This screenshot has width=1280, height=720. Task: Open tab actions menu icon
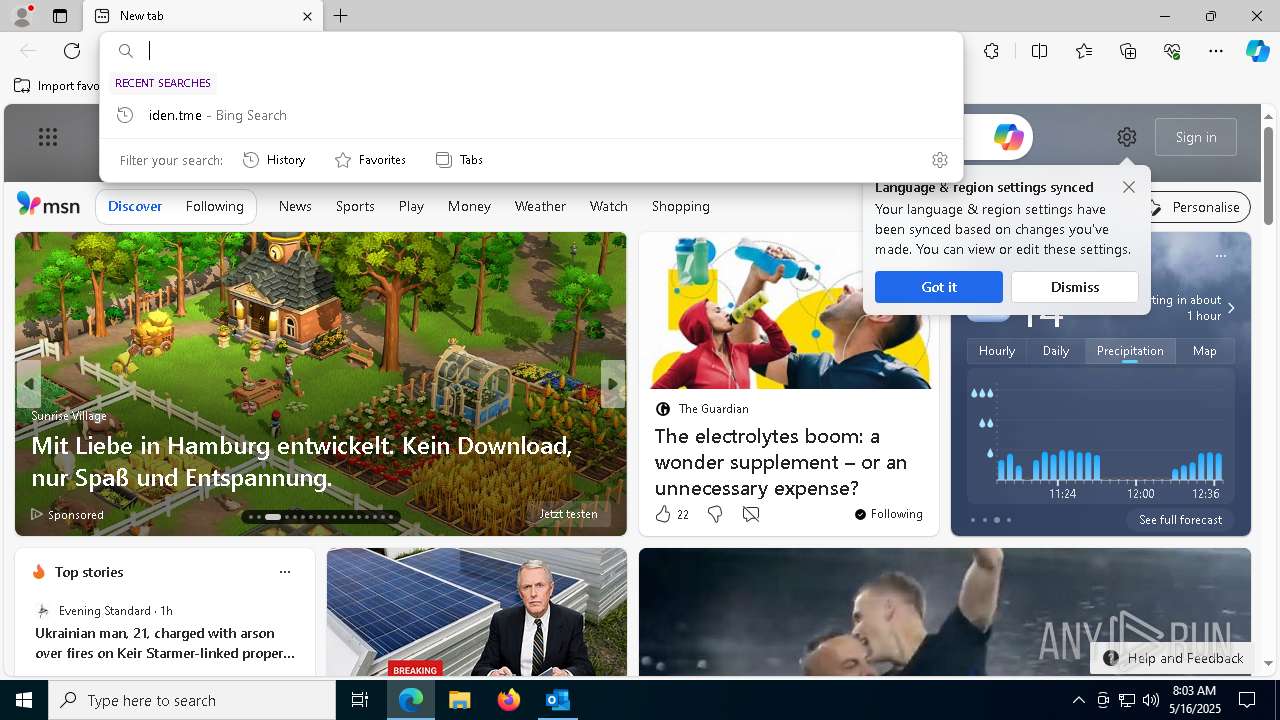(60, 16)
